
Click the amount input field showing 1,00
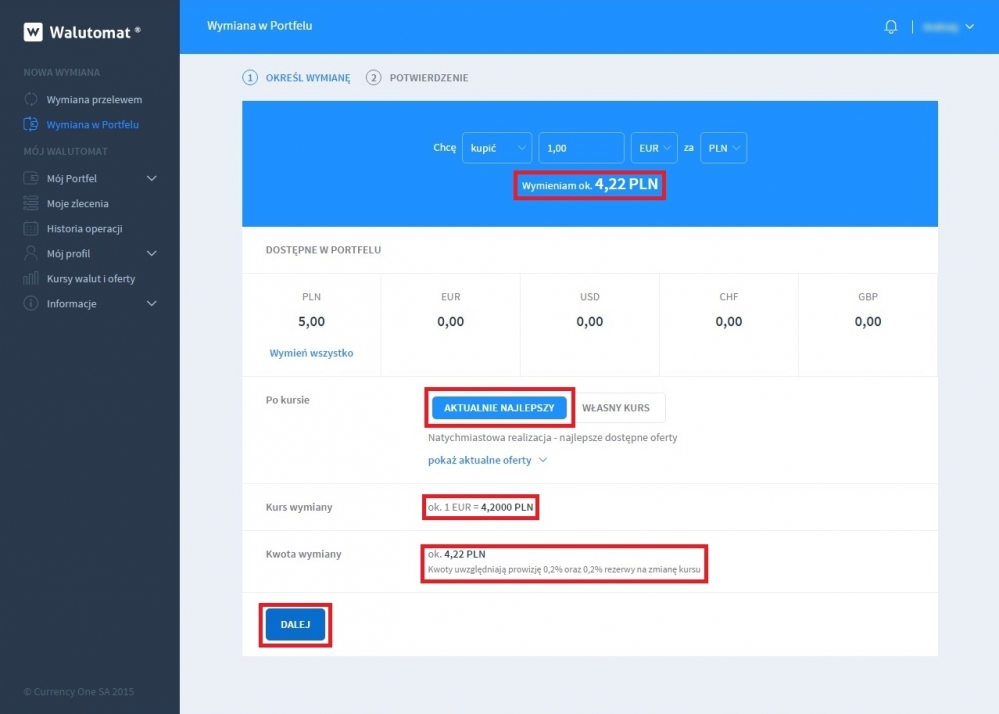581,148
